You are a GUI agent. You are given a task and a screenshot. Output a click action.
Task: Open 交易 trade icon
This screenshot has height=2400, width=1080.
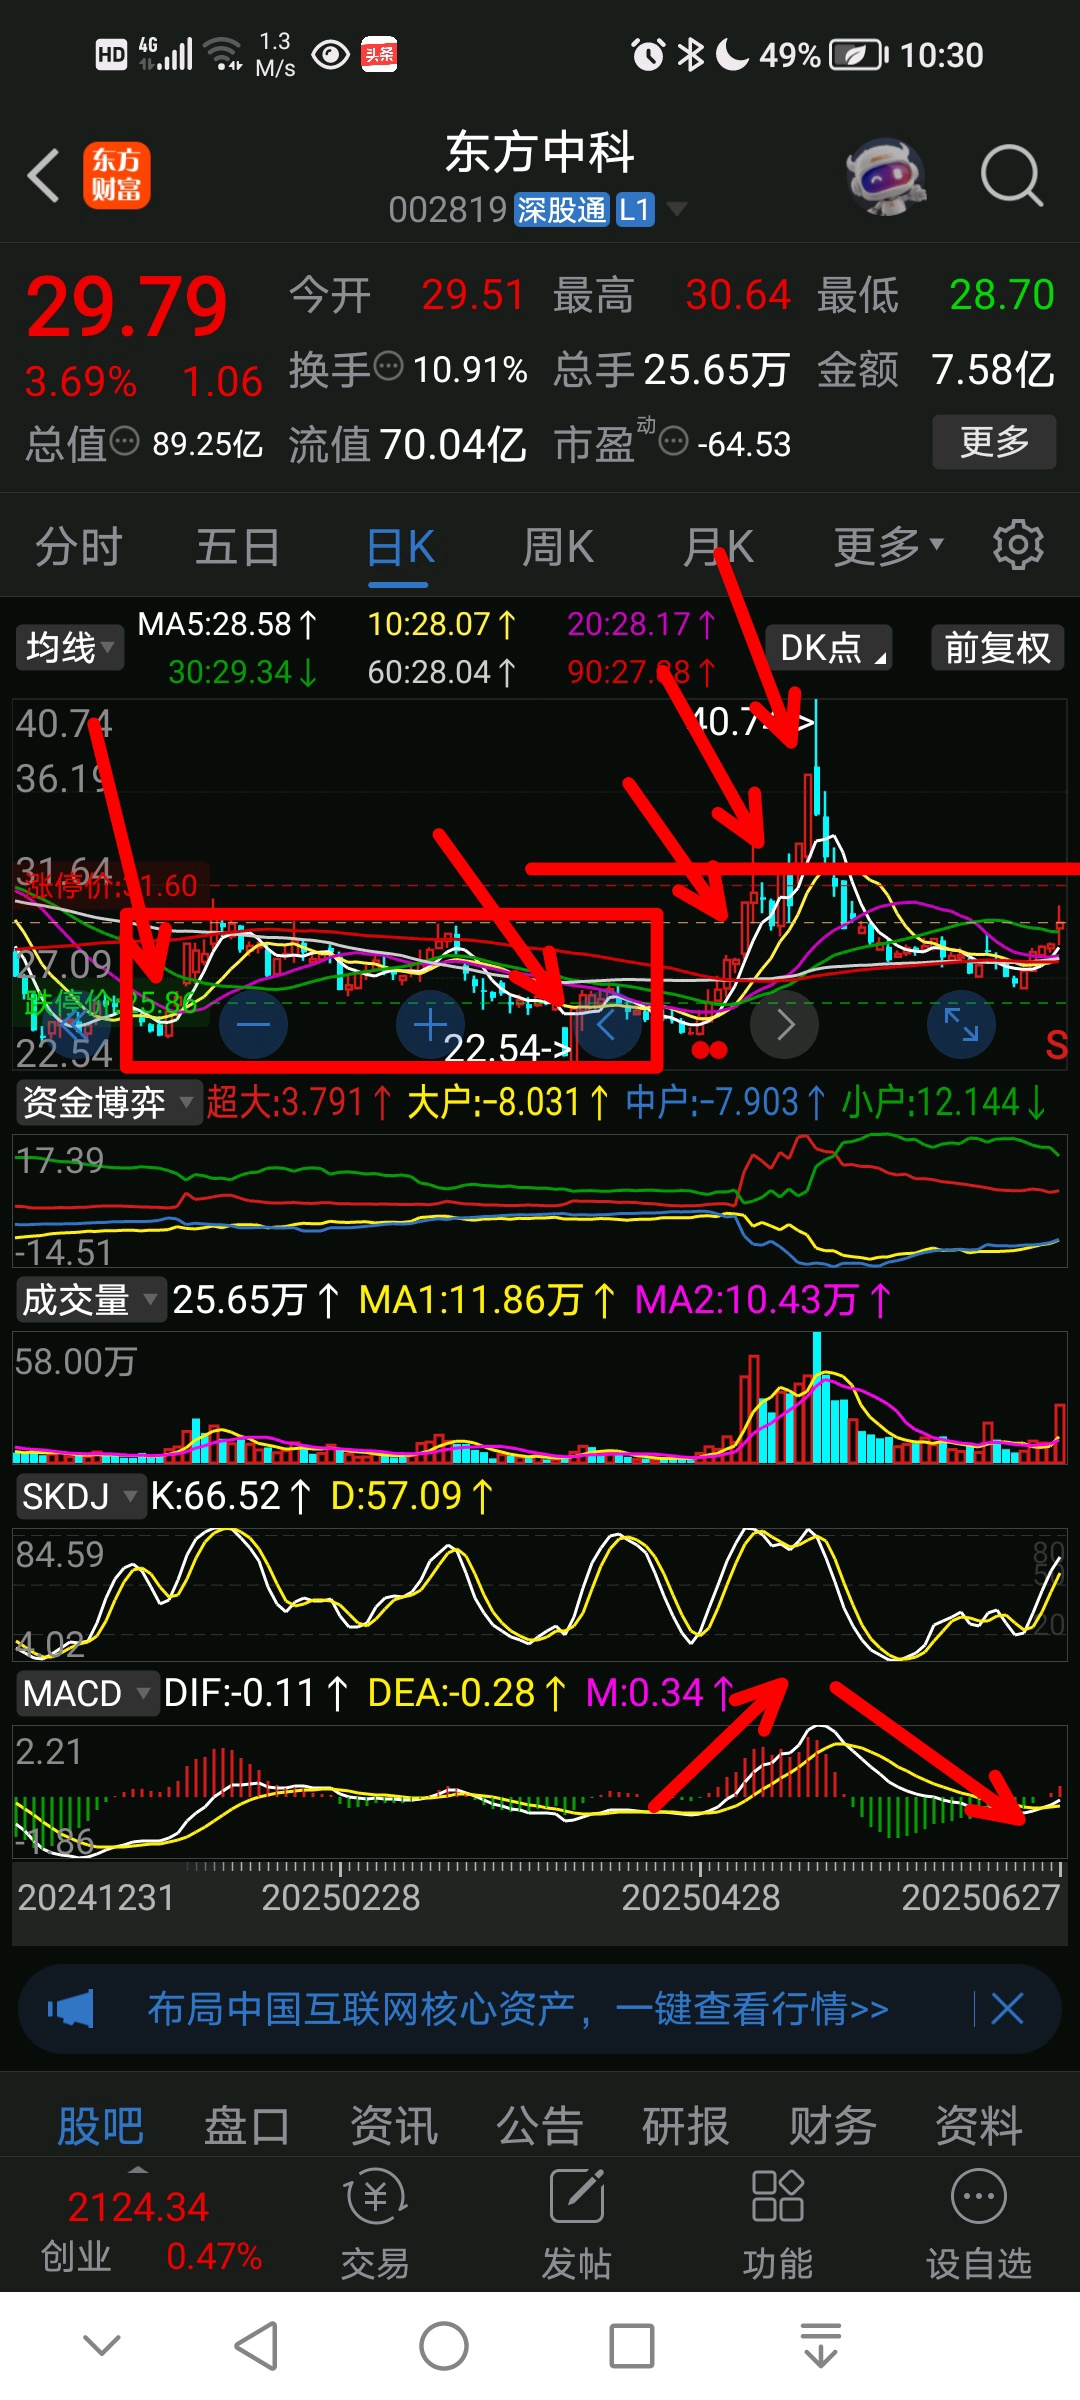[375, 2225]
